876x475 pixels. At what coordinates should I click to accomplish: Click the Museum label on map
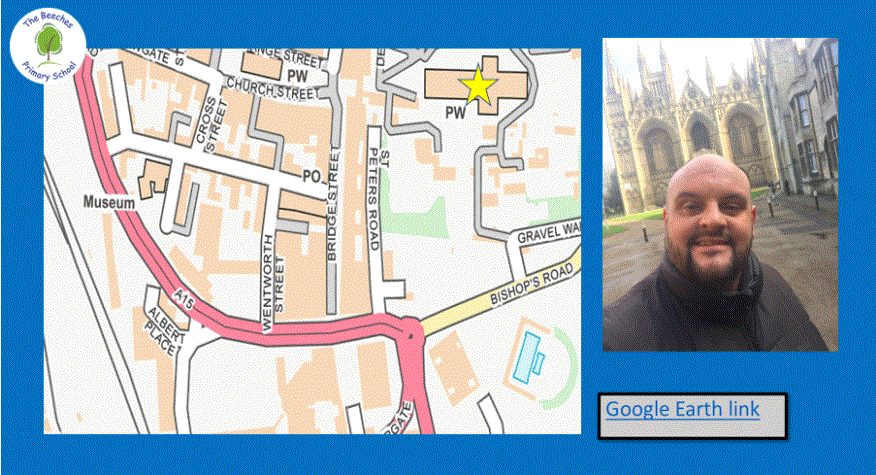pos(109,202)
